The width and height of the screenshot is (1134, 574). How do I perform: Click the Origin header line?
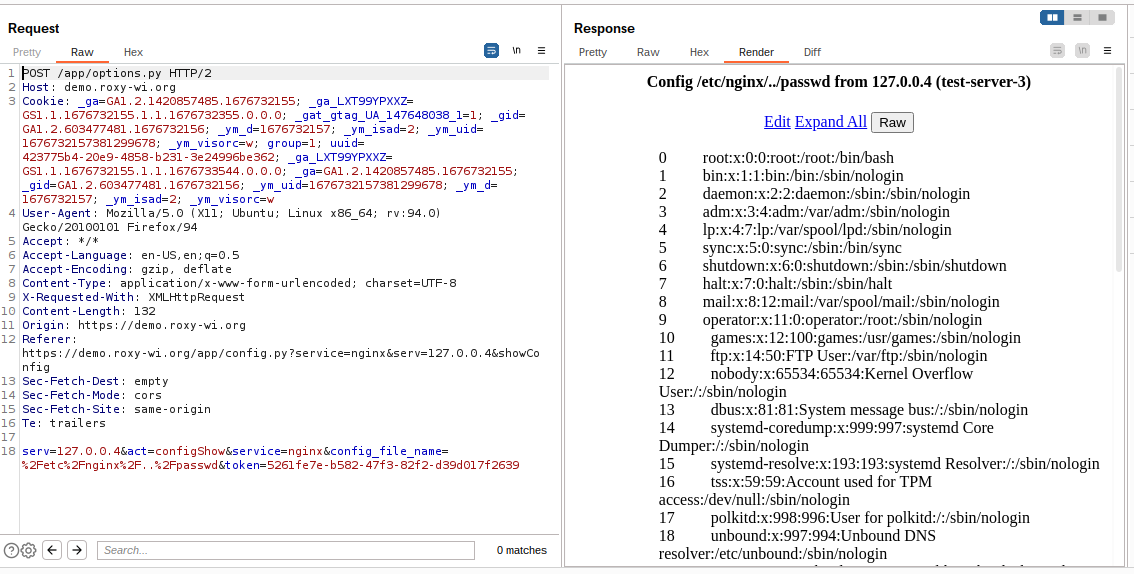[134, 325]
